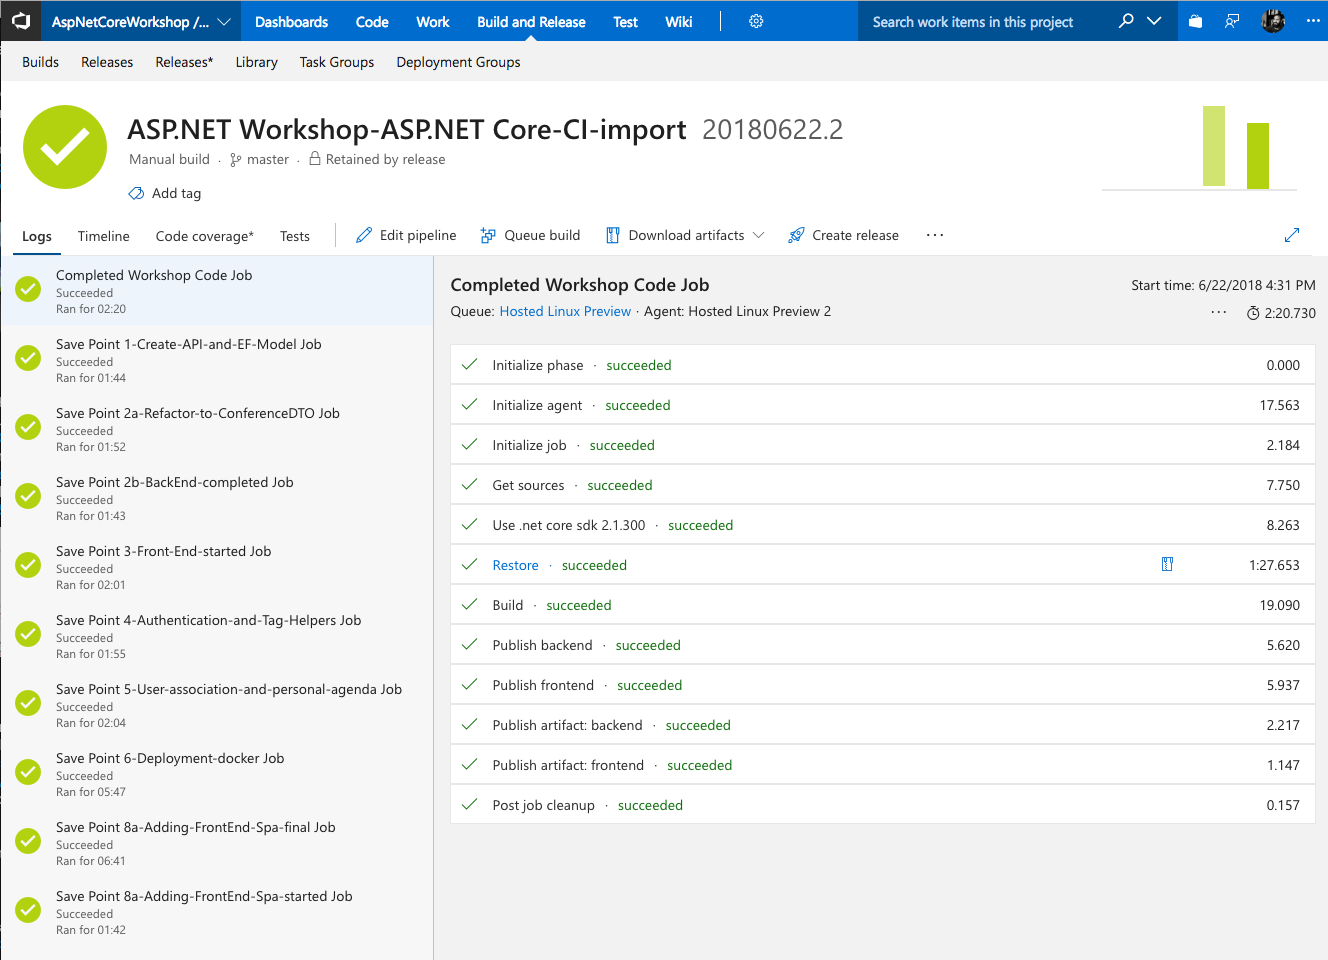
Task: Click the taller build history bar
Action: tap(1214, 146)
